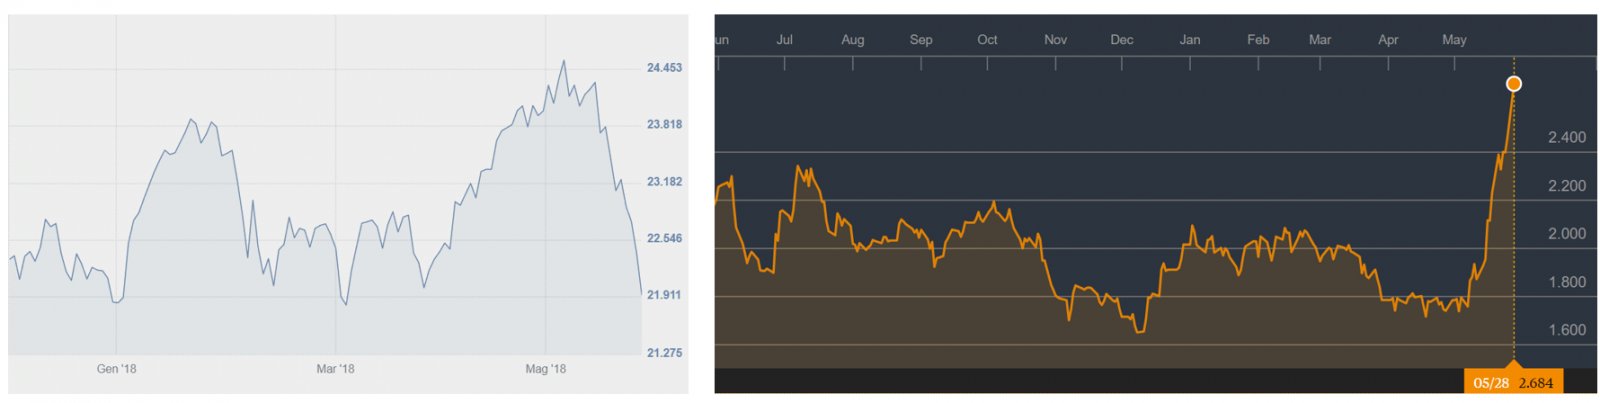Select the Nov month label on timeline
The width and height of the screenshot is (1600, 403).
click(x=1055, y=40)
